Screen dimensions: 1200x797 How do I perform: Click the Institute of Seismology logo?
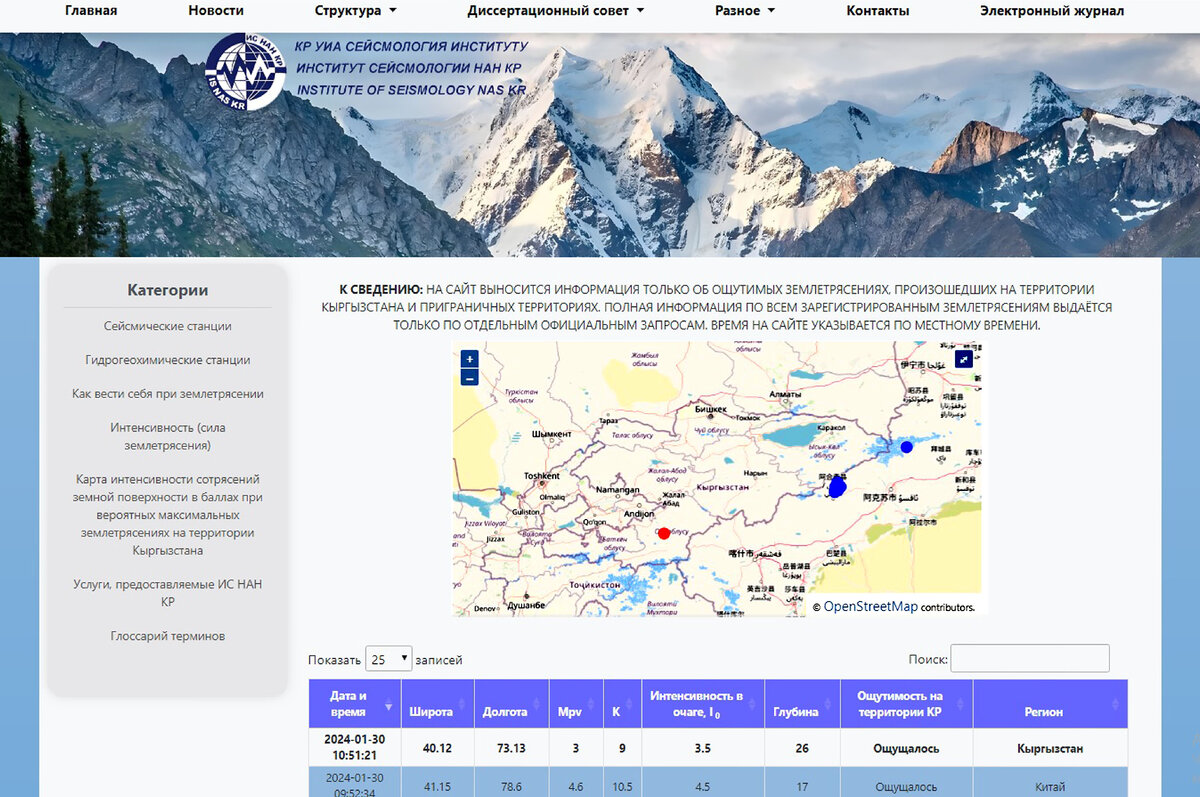(245, 71)
